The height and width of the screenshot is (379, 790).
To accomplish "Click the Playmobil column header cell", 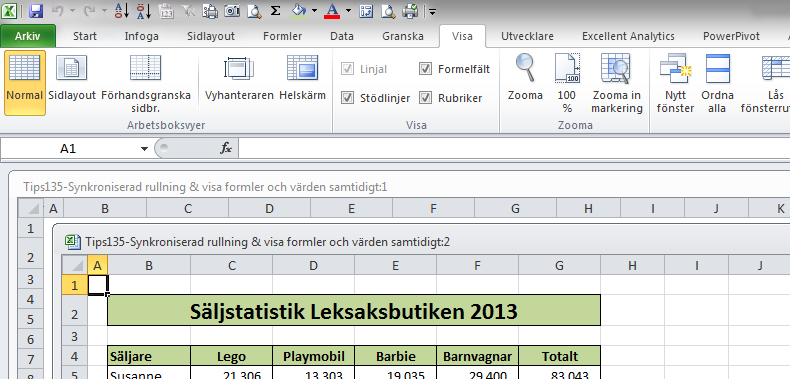I will (x=313, y=356).
